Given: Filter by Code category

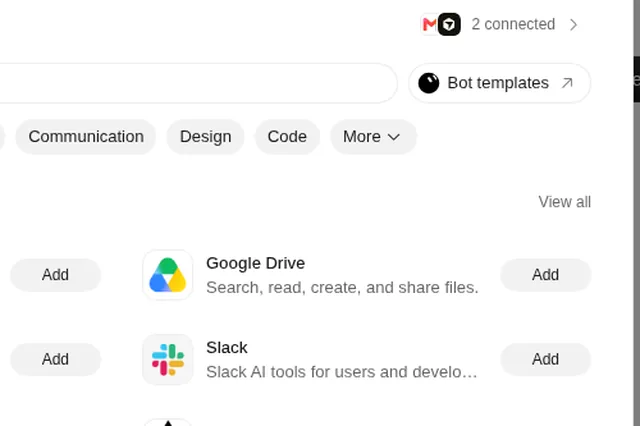Looking at the screenshot, I should (287, 137).
